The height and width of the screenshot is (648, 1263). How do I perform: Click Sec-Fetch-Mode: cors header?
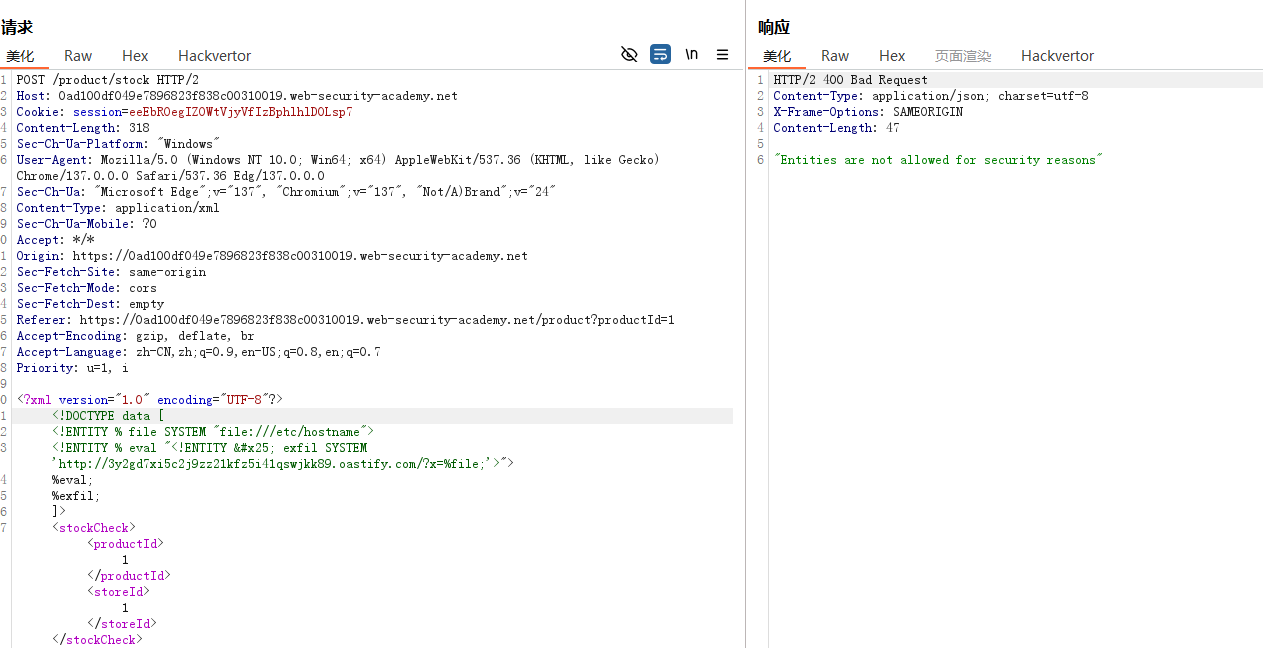tap(86, 288)
